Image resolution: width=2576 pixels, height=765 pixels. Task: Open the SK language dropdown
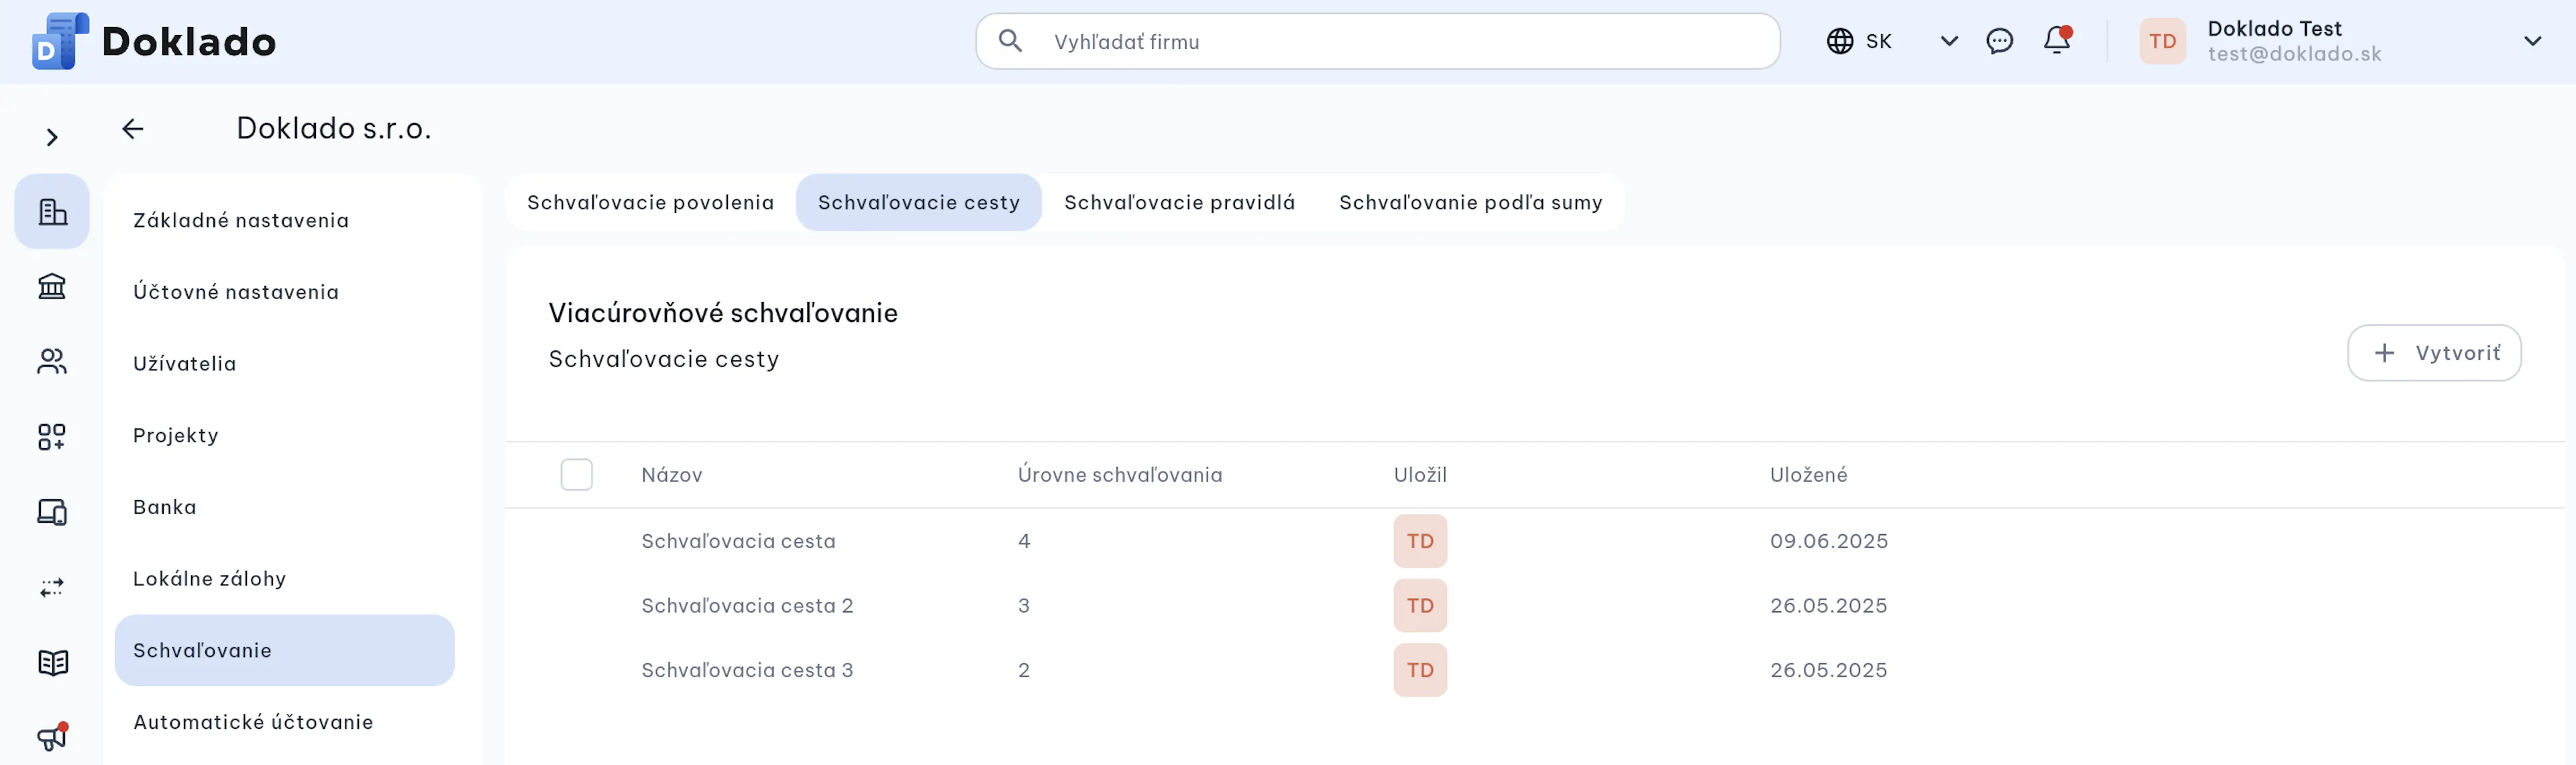pos(1891,41)
